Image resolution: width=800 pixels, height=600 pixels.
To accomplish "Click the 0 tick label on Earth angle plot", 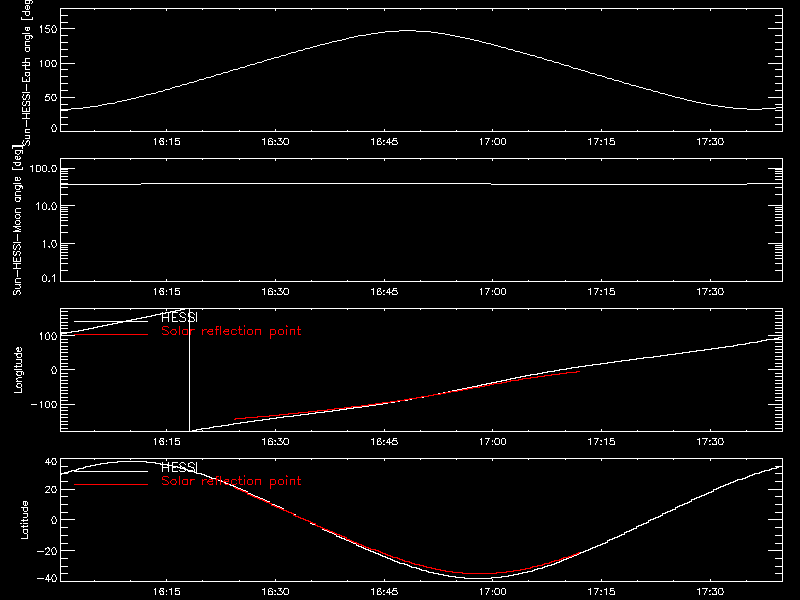I will coord(54,128).
